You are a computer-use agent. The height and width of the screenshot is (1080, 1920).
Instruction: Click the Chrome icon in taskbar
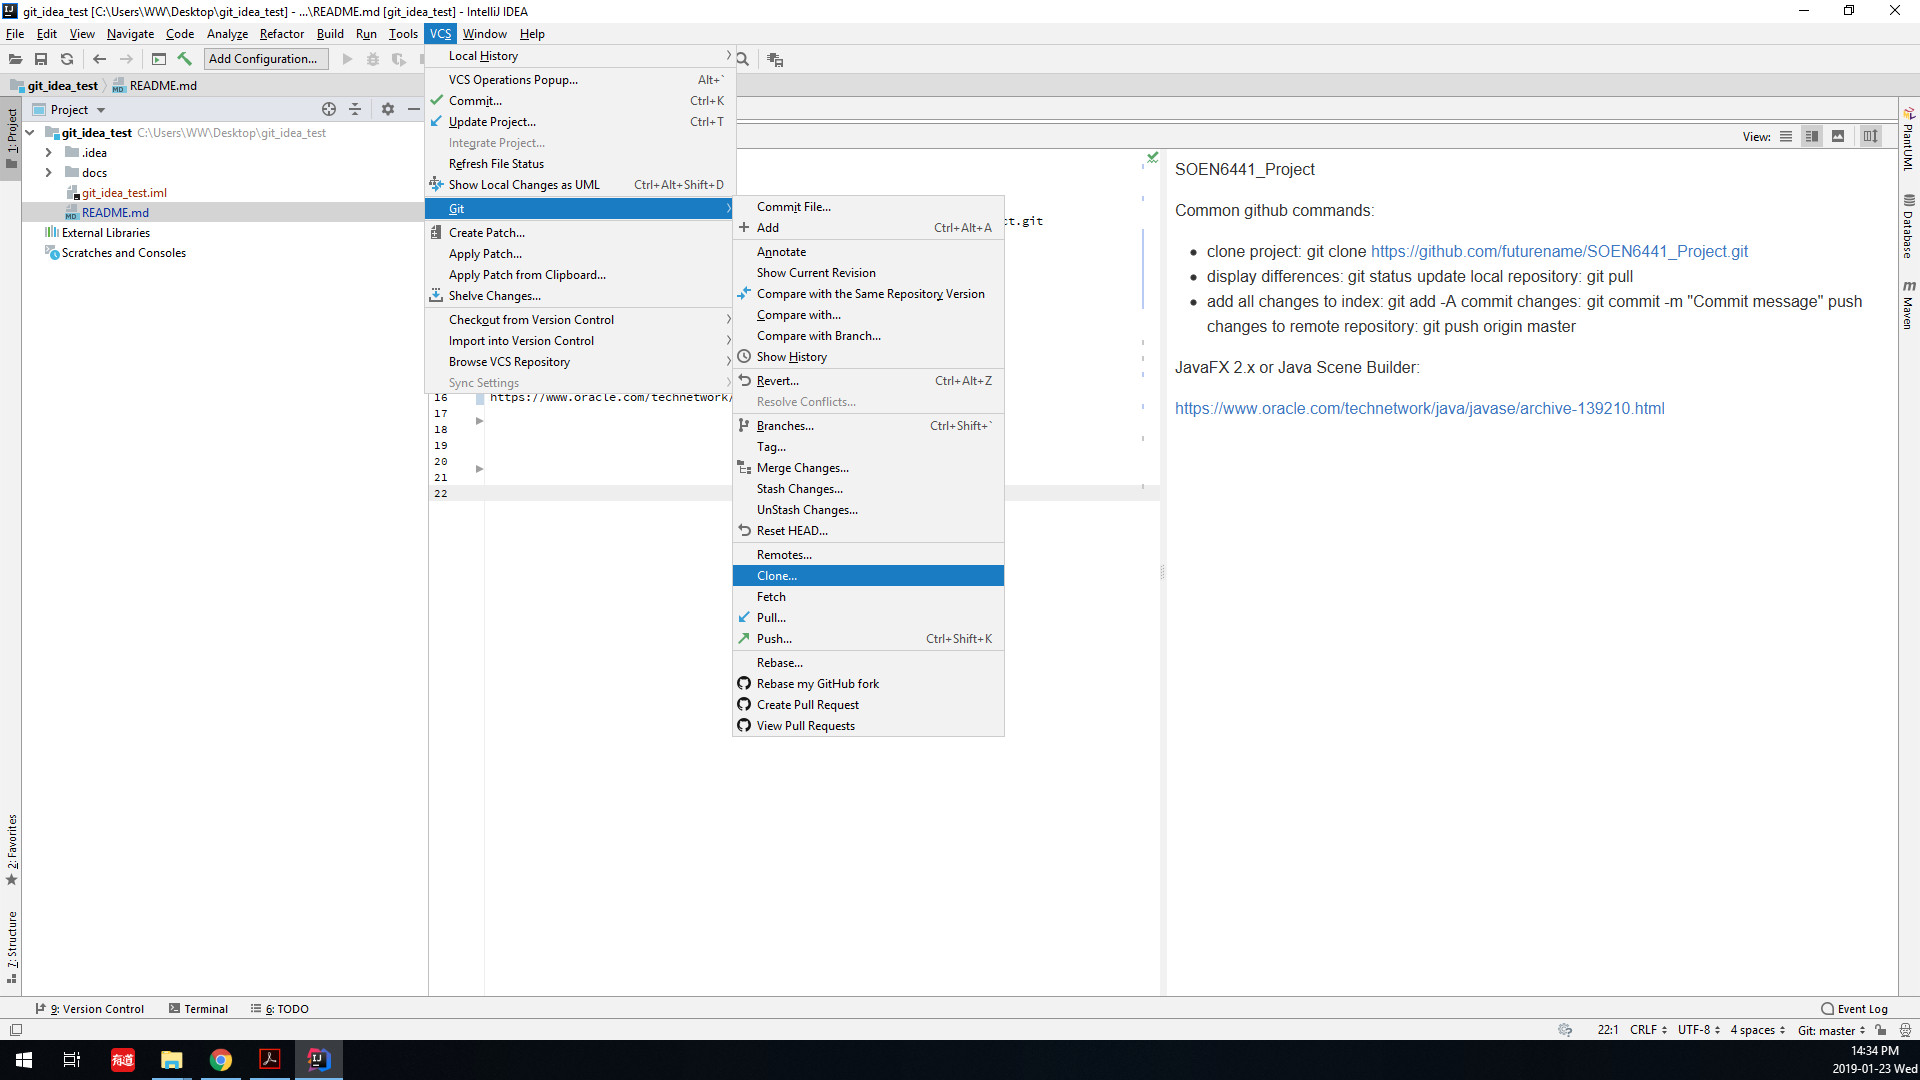pyautogui.click(x=220, y=1060)
